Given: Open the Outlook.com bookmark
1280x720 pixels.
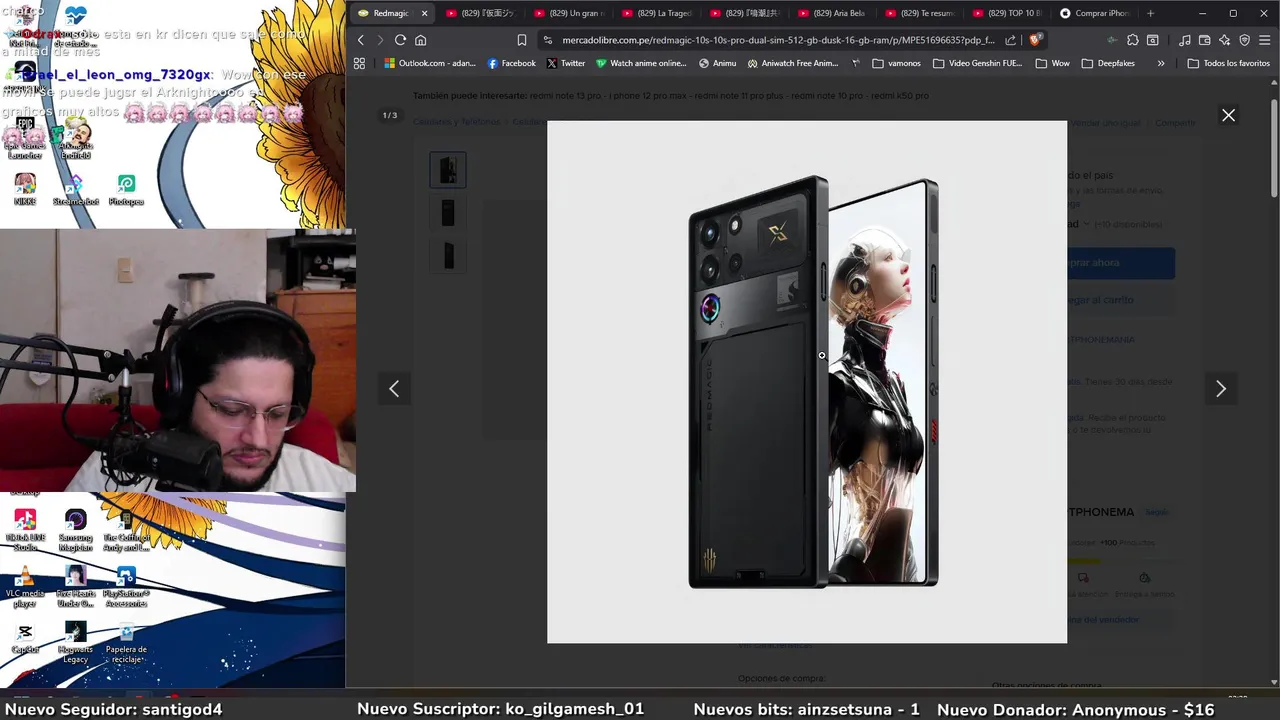Looking at the screenshot, I should (430, 63).
